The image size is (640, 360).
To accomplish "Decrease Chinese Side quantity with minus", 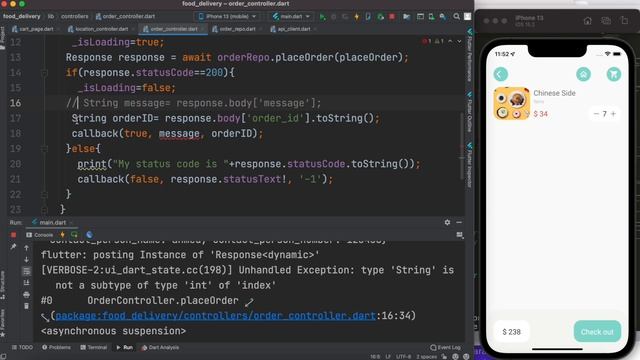I will [596, 114].
